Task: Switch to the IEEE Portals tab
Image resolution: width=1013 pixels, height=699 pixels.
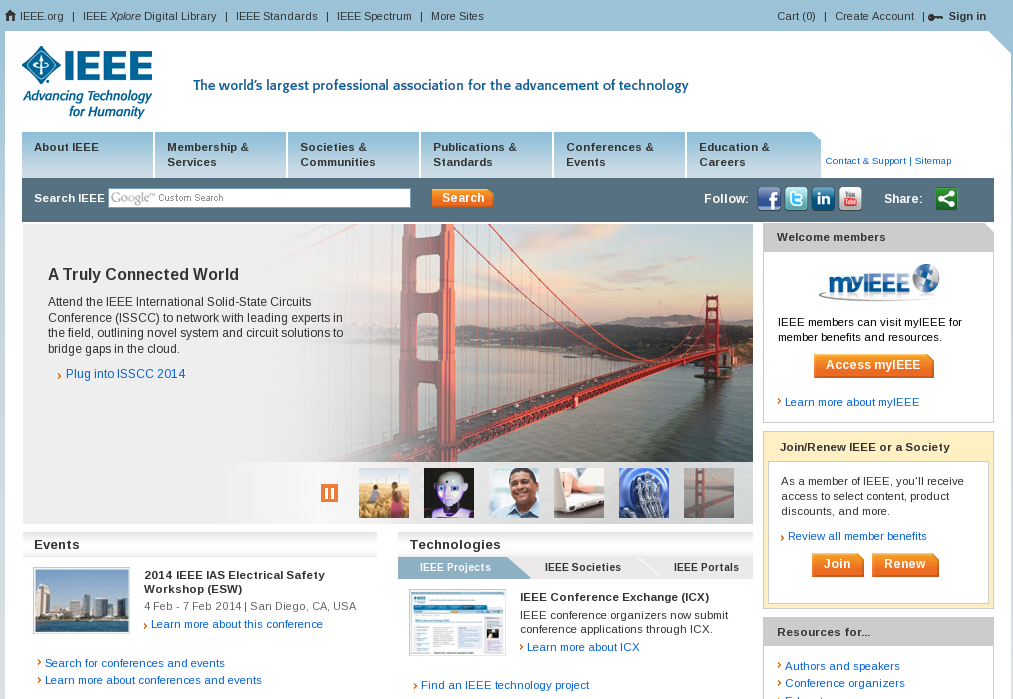Action: coord(706,567)
